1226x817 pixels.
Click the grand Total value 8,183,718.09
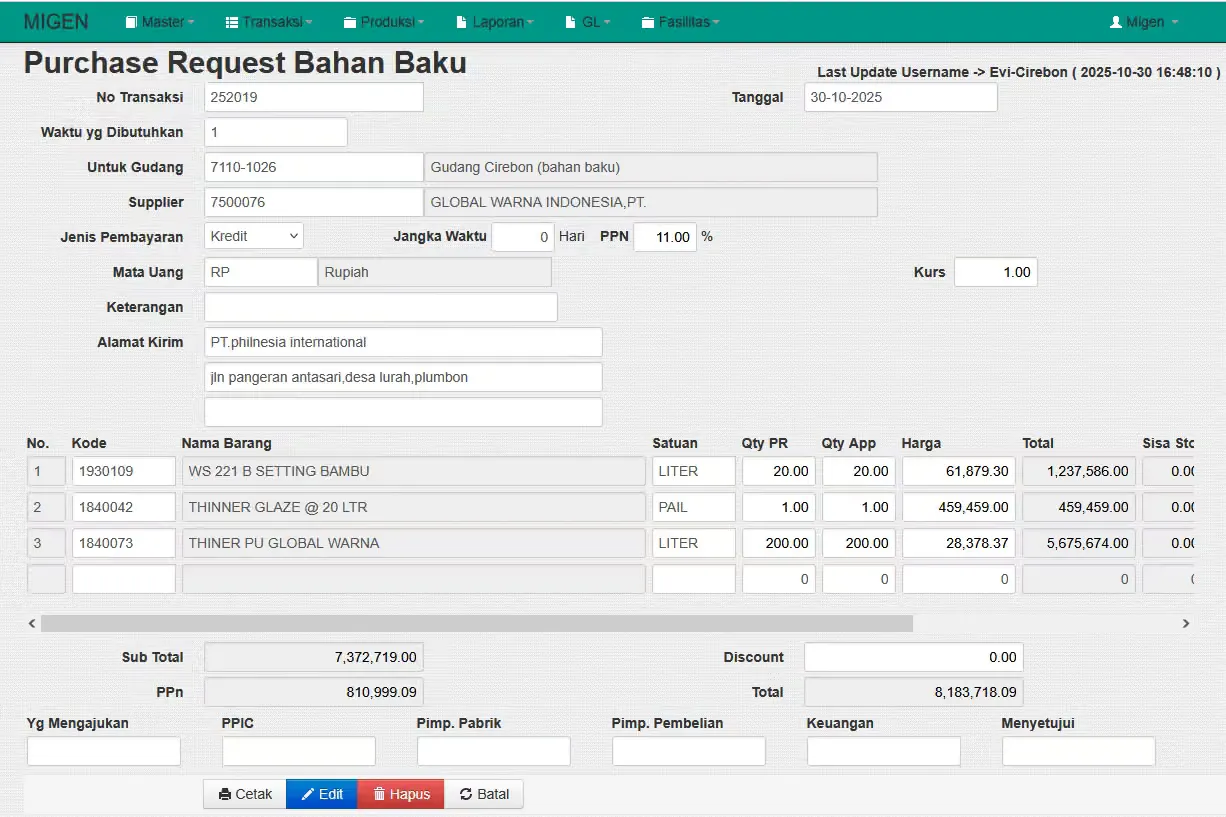(913, 692)
